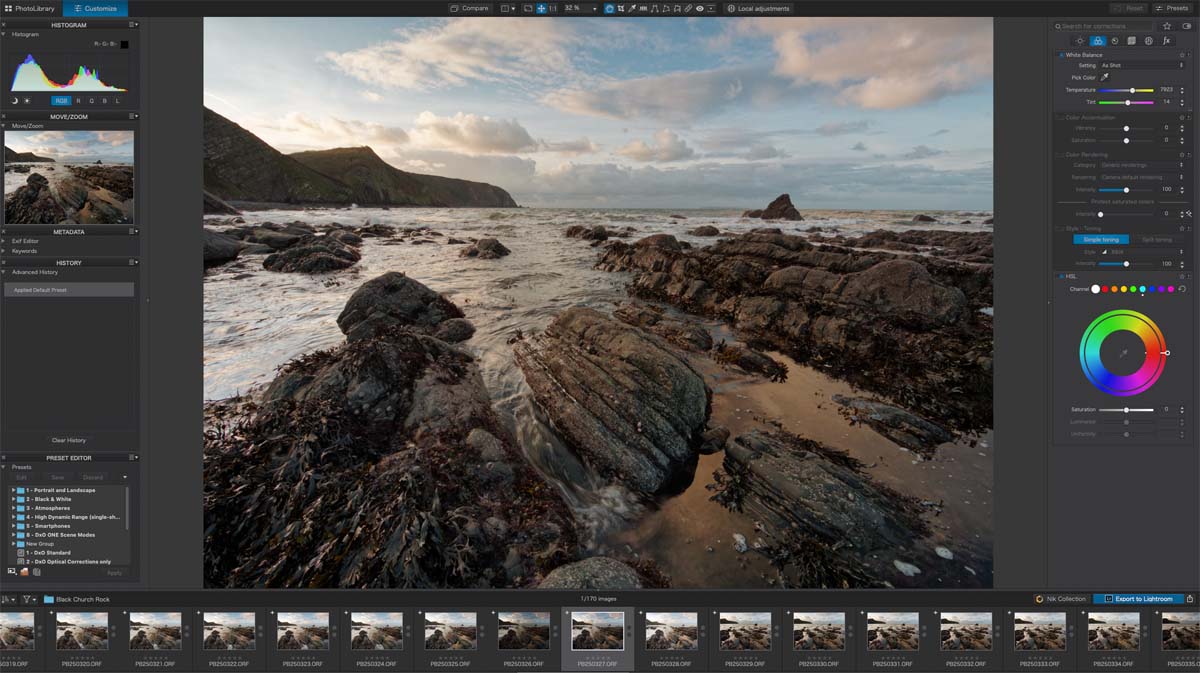Click the Local adjustments button
This screenshot has width=1200, height=673.
pos(758,8)
